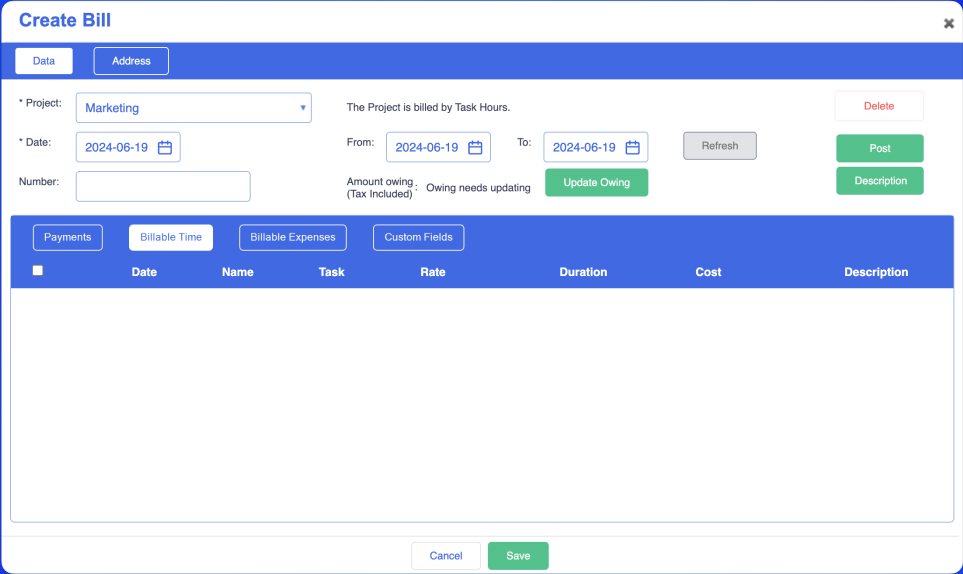The width and height of the screenshot is (963, 574).
Task: Click the green Description button
Action: click(x=880, y=181)
